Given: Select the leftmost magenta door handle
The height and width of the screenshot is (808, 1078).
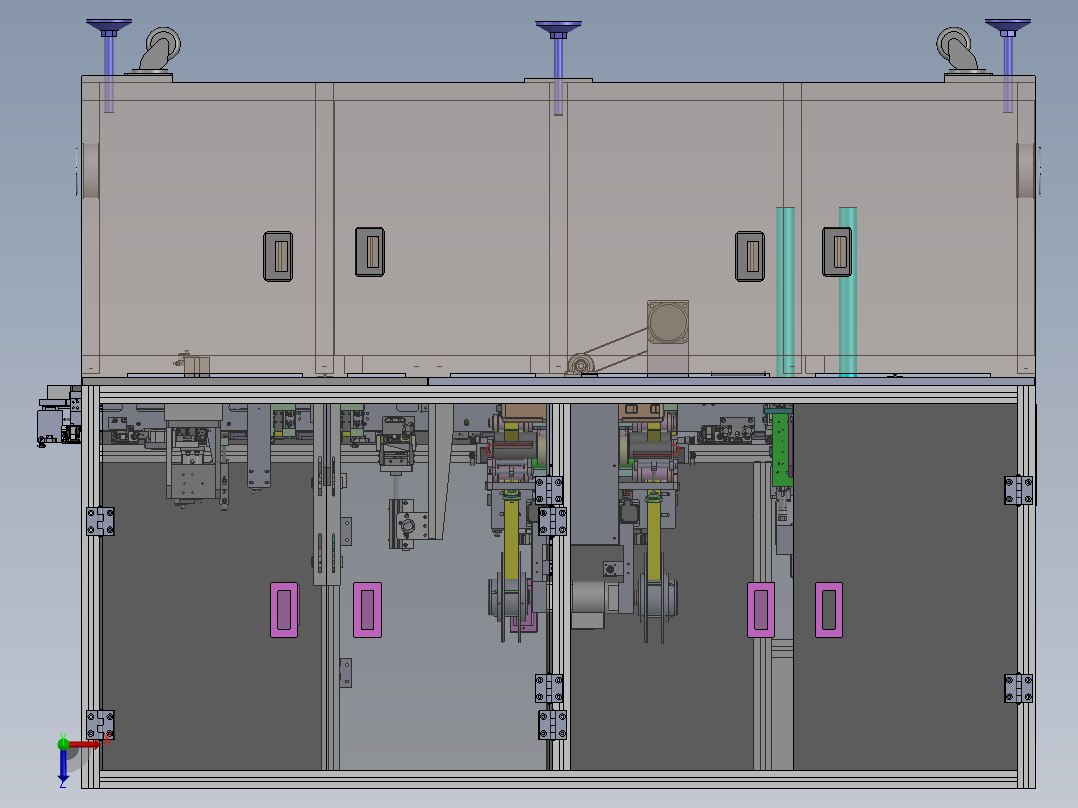Looking at the screenshot, I should tap(284, 610).
